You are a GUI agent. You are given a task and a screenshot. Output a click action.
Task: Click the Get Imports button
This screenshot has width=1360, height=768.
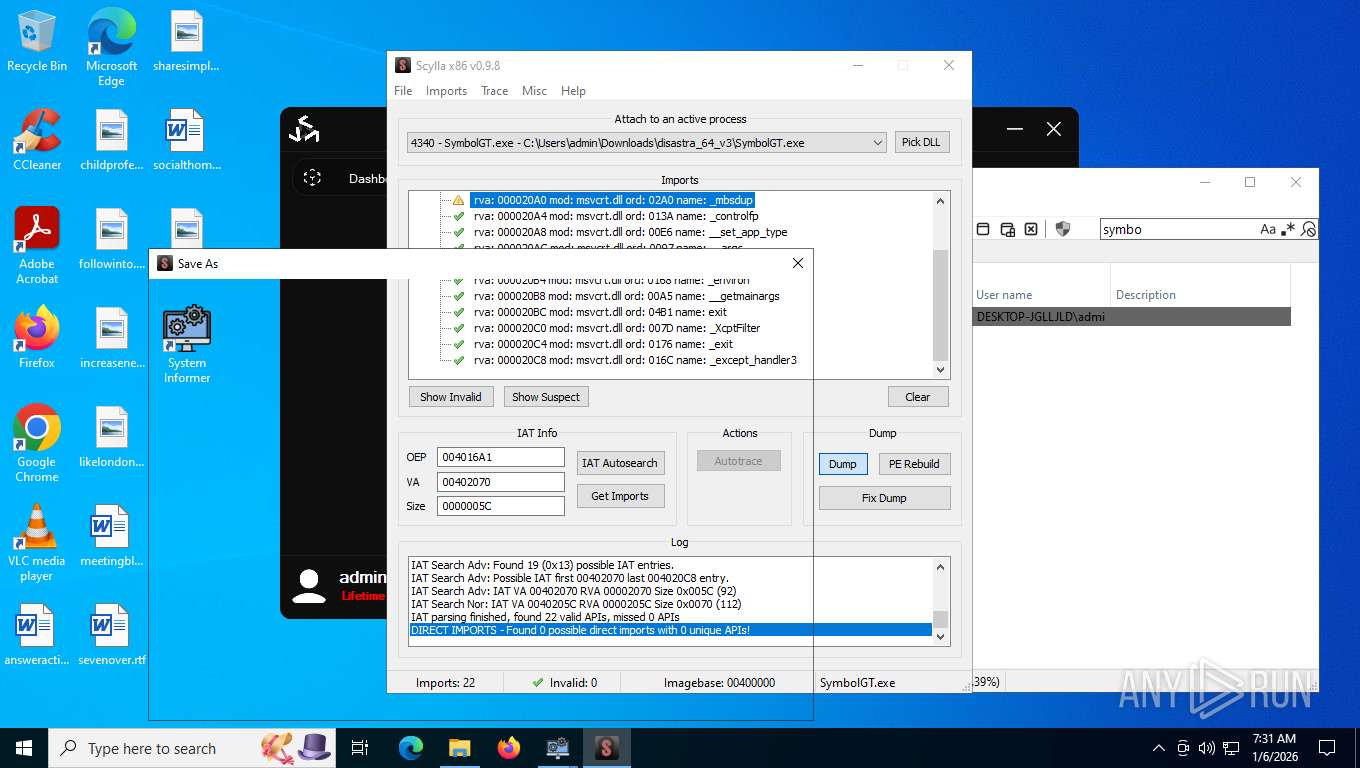click(620, 496)
